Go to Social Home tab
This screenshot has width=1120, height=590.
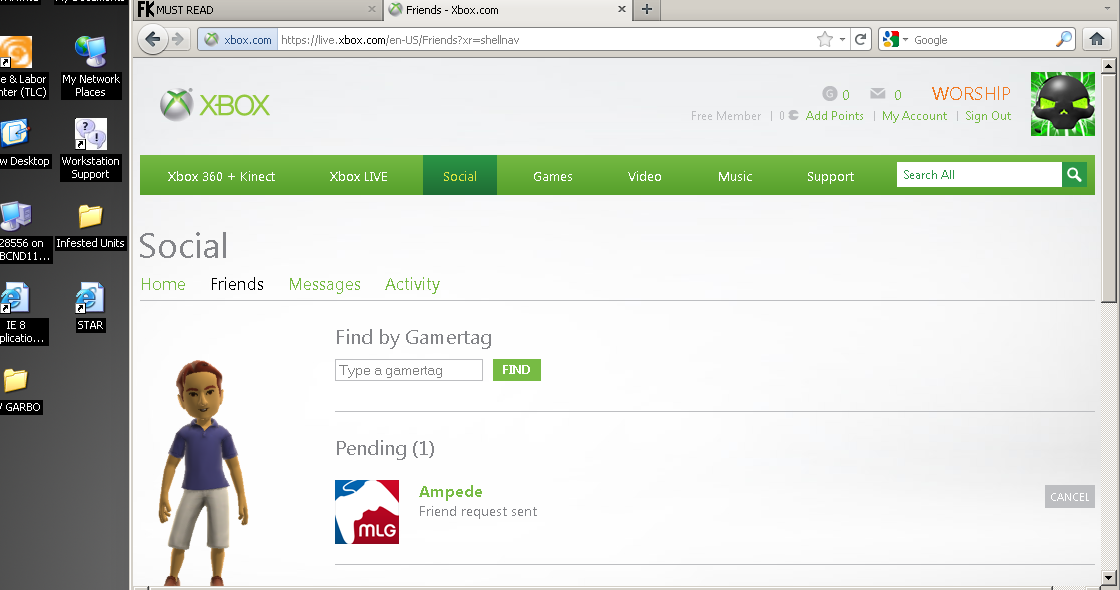[x=163, y=284]
